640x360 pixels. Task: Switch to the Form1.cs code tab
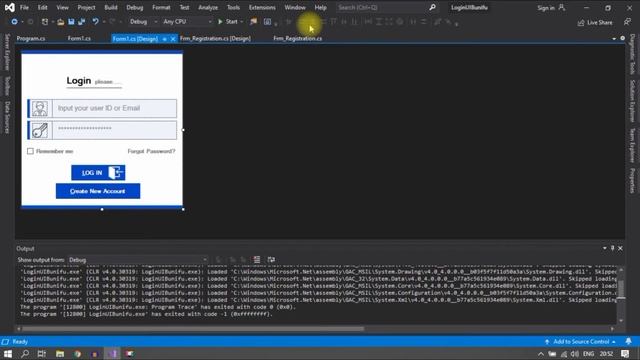point(79,38)
